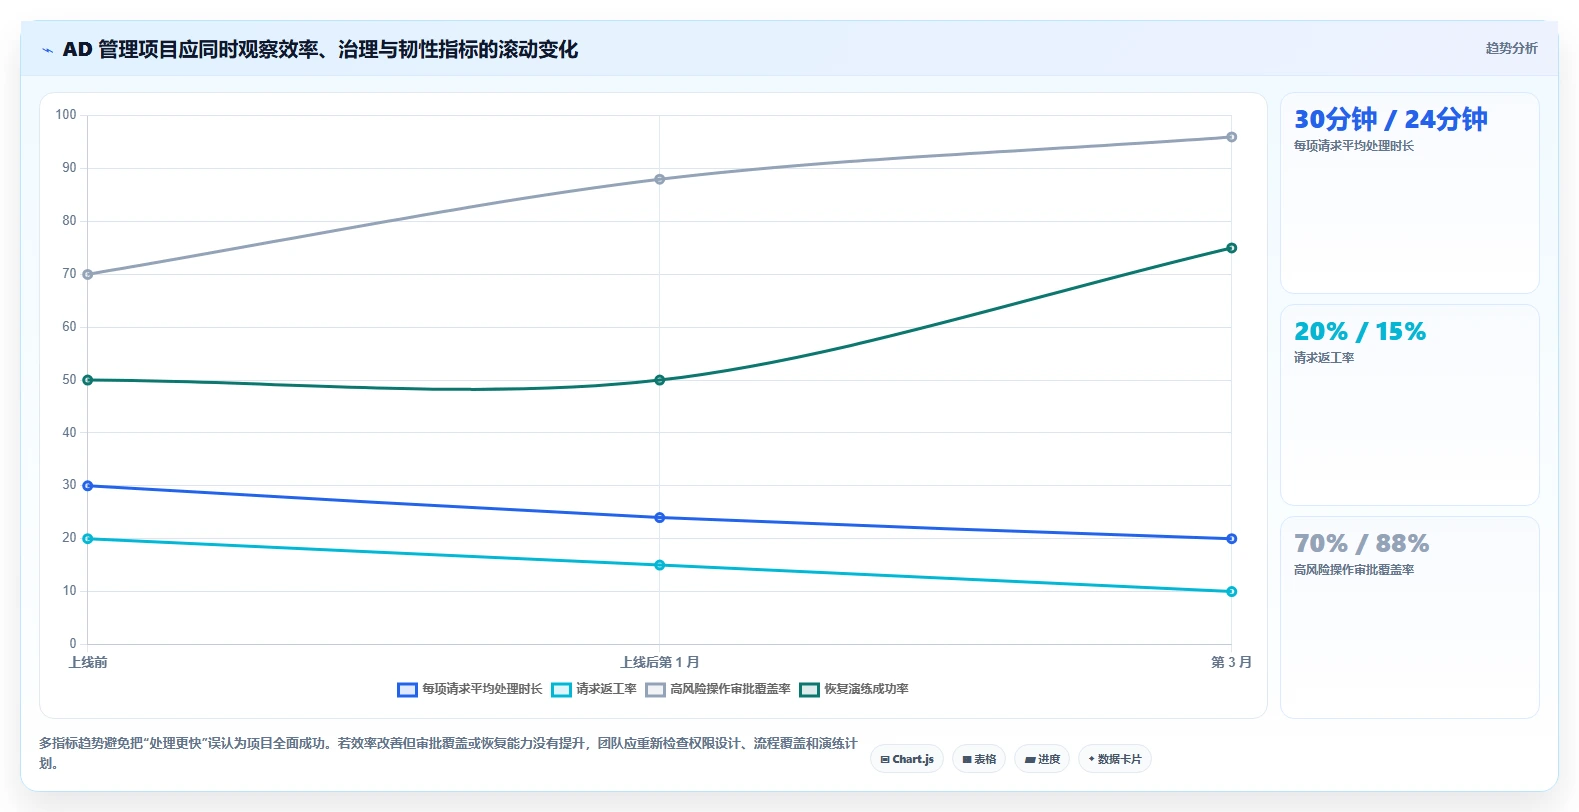Image resolution: width=1579 pixels, height=812 pixels.
Task: Click green data point at 第 3 月
Action: [1231, 248]
